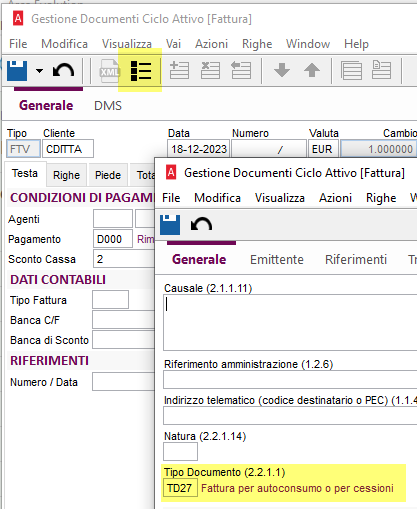Switch to the Emittente tab
The image size is (417, 509).
tap(277, 260)
